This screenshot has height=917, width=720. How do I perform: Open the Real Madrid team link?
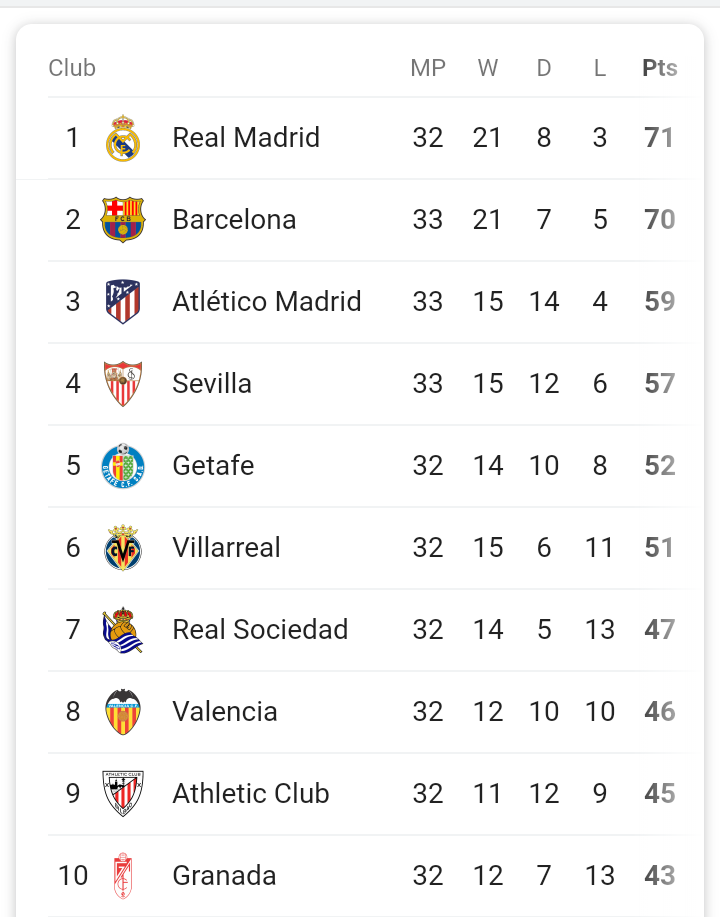(x=246, y=138)
